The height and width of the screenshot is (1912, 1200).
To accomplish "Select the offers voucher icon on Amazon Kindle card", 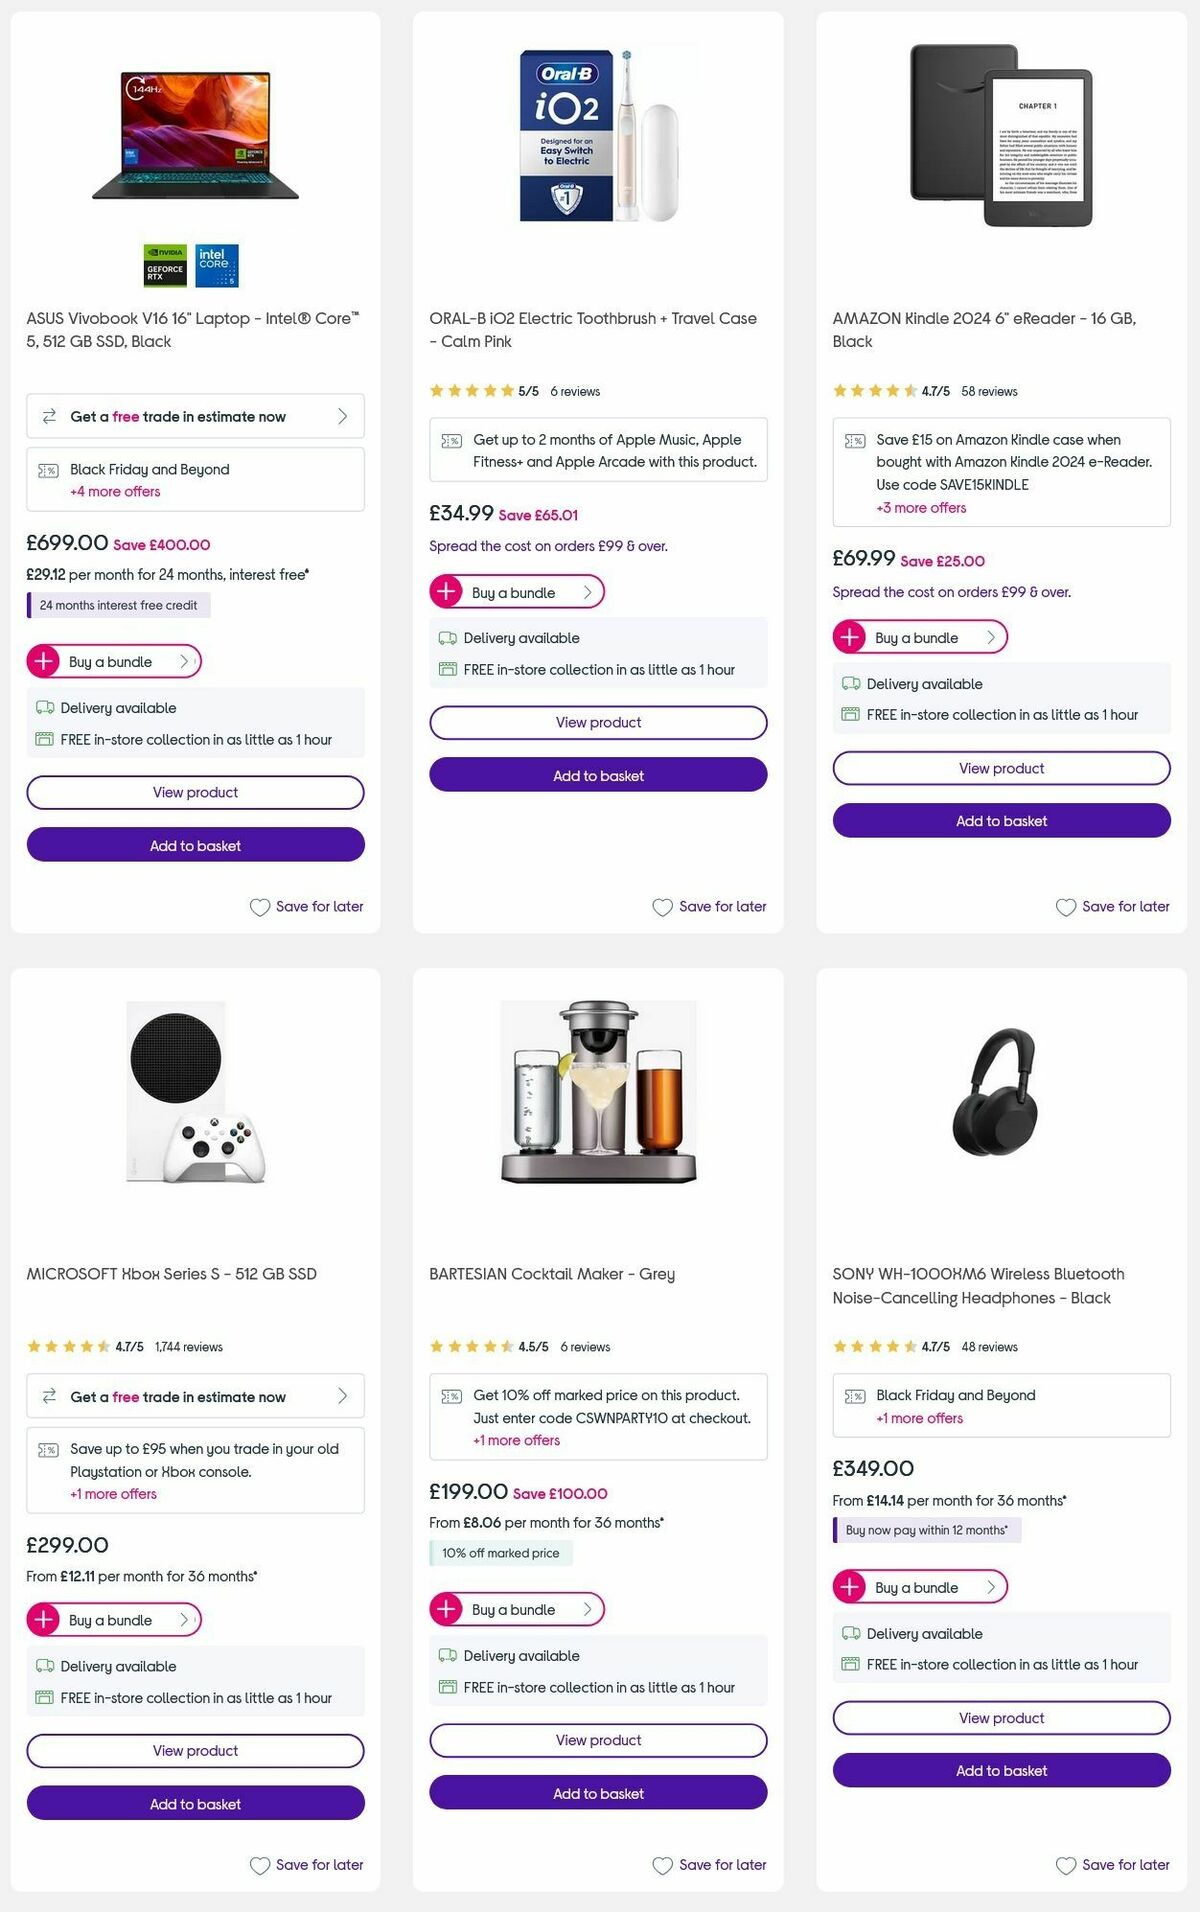I will point(854,439).
